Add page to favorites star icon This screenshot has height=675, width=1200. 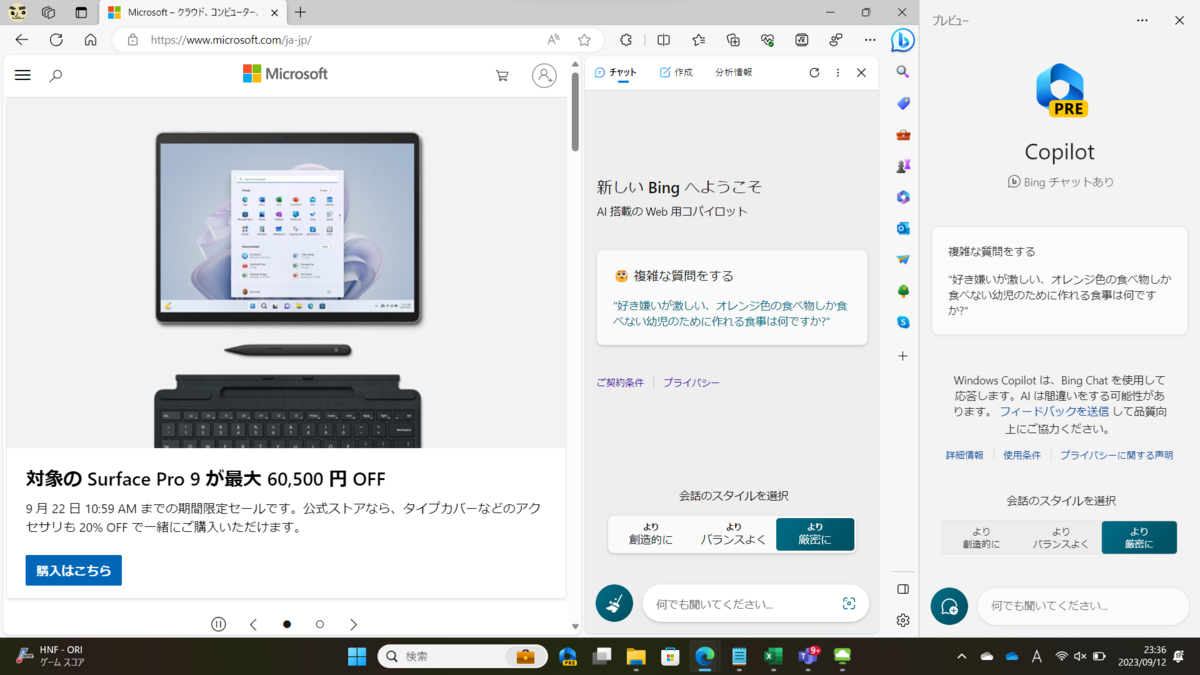(x=584, y=40)
